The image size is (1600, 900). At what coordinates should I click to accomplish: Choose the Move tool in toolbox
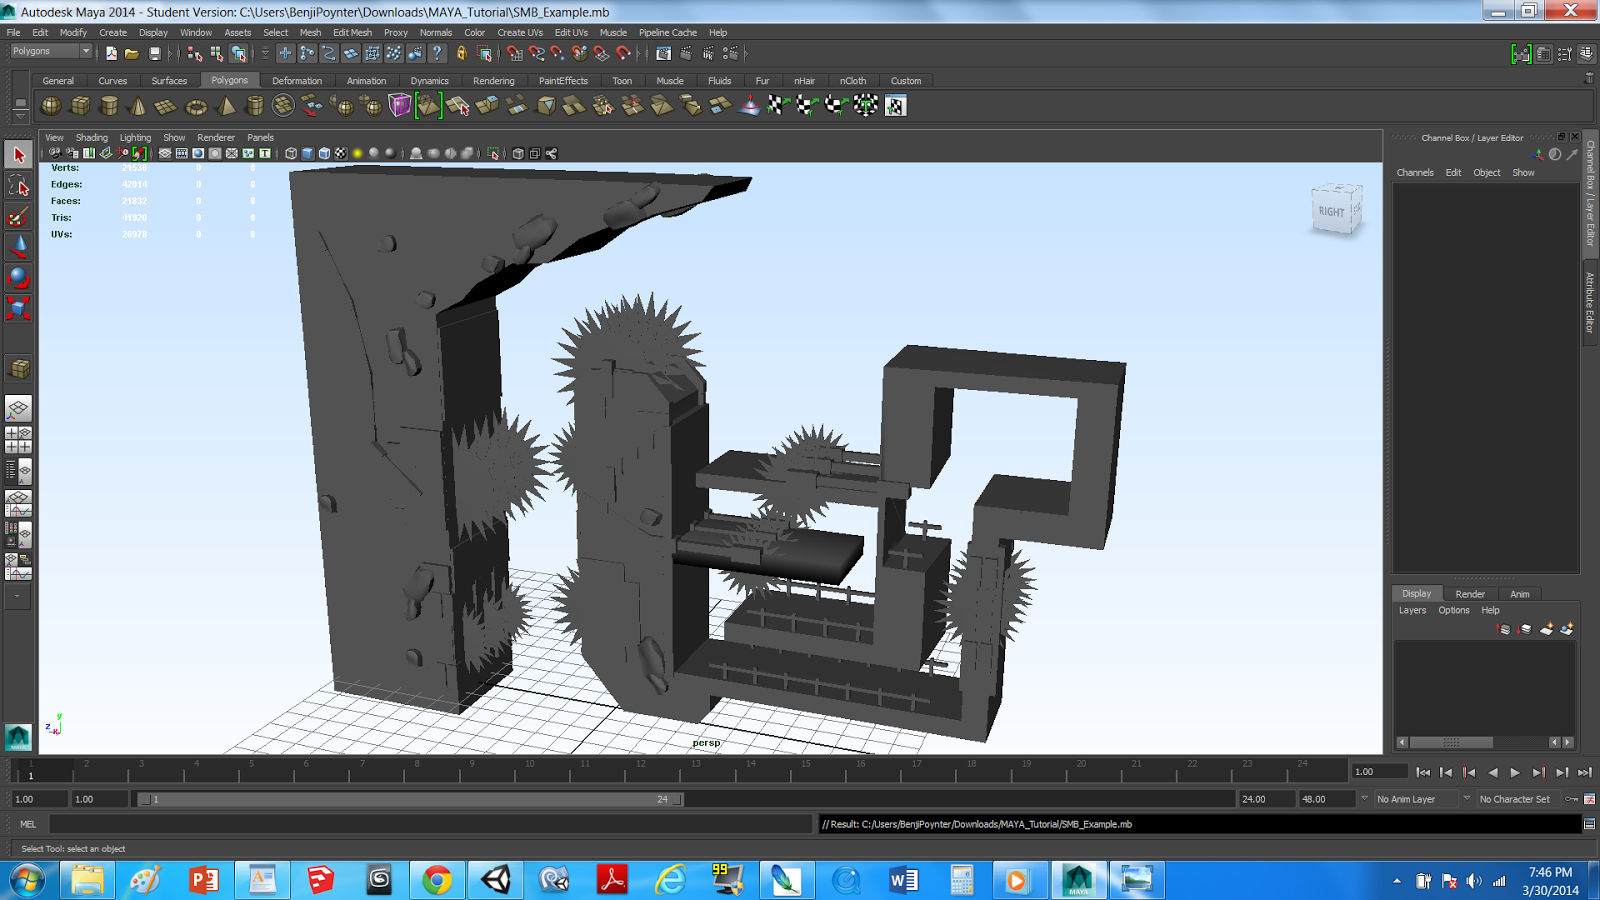(x=18, y=246)
